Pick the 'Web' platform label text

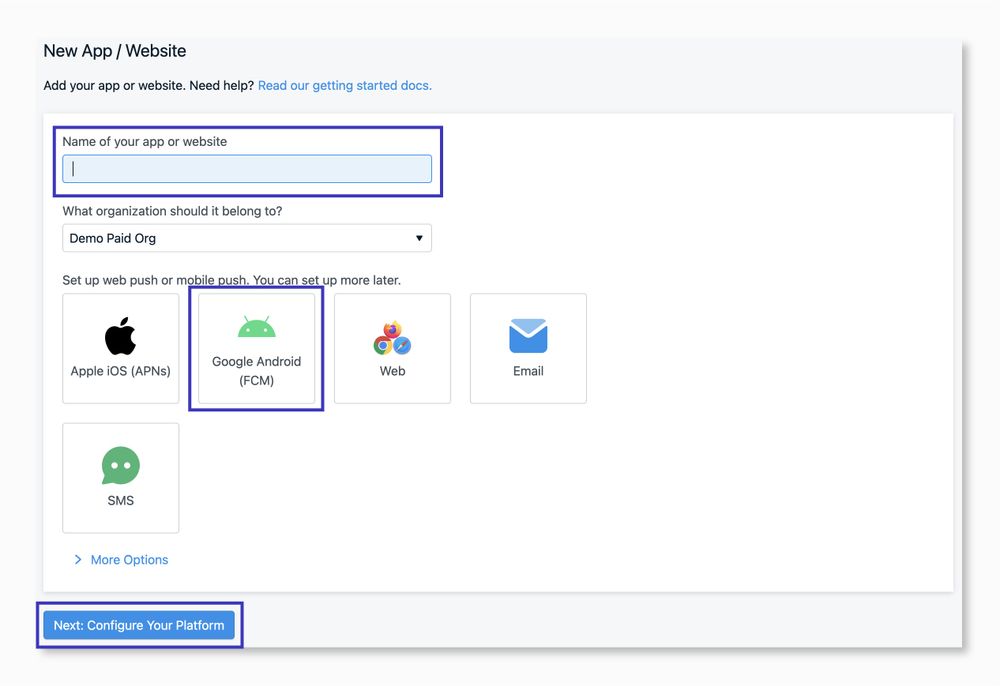tap(392, 371)
